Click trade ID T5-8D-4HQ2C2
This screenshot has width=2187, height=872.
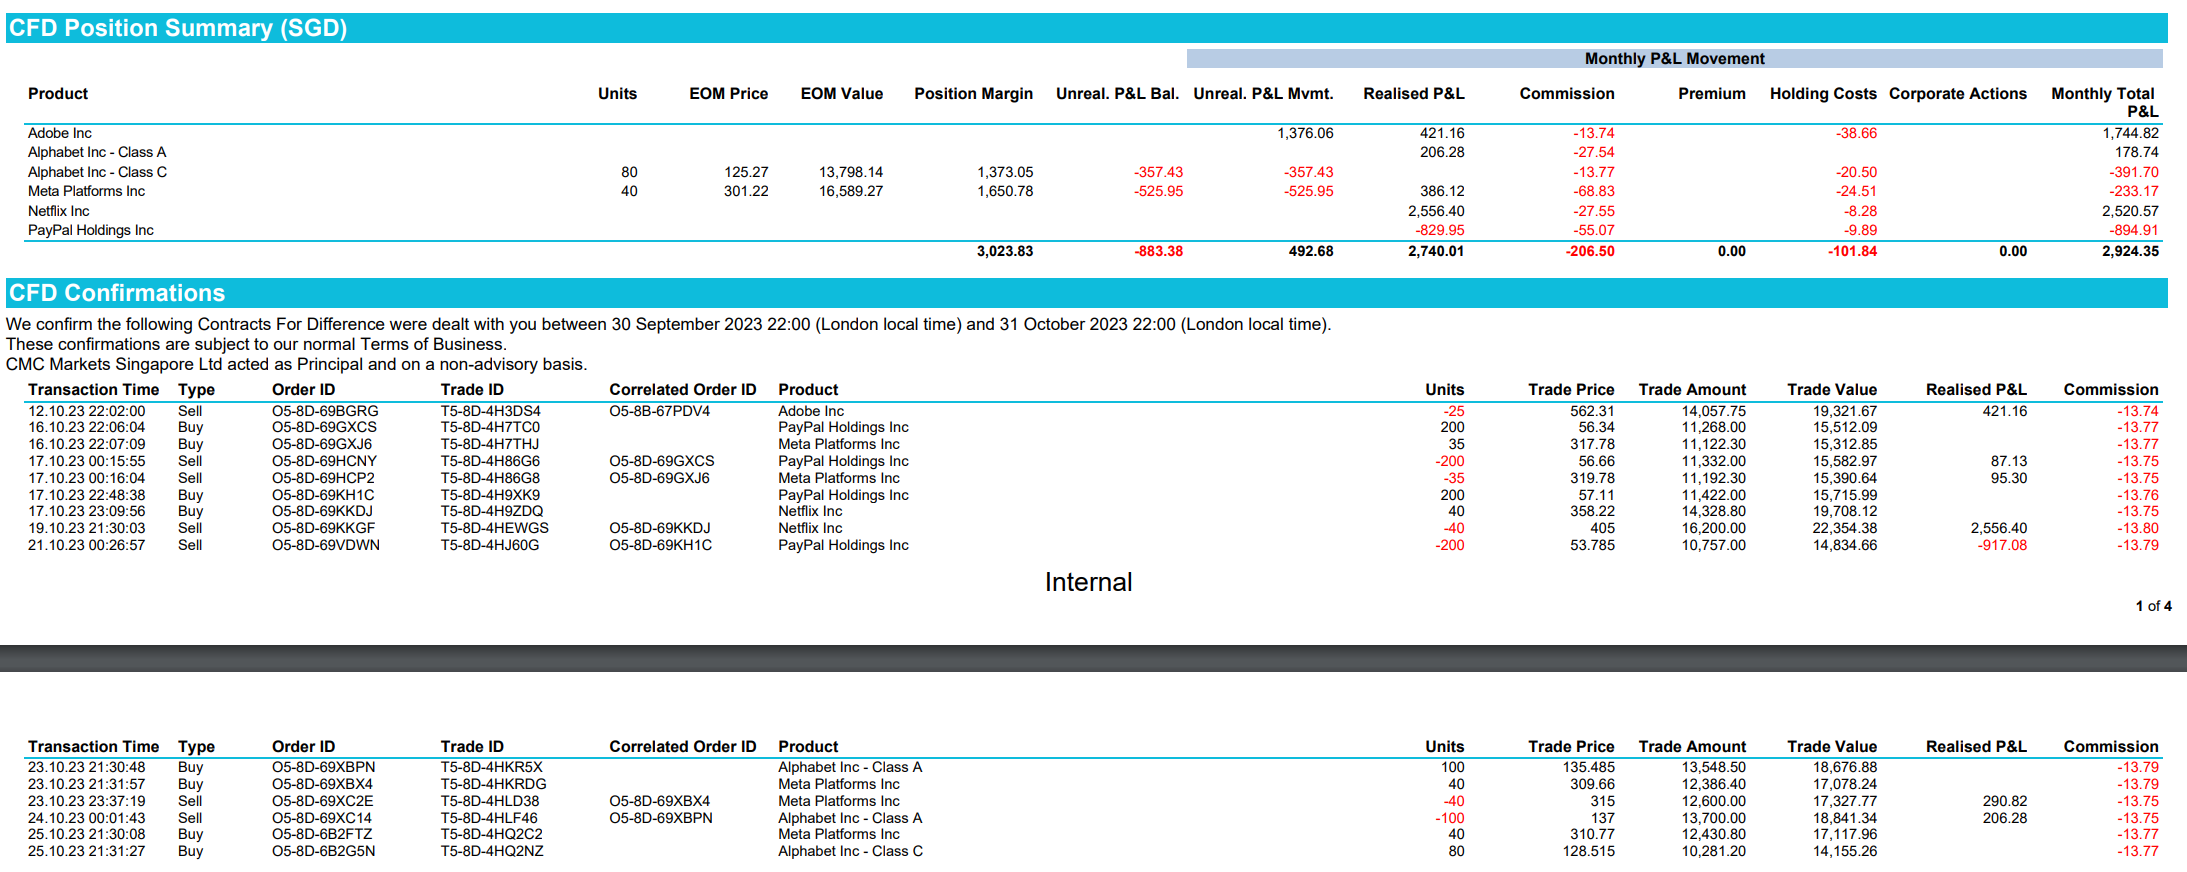click(x=491, y=834)
